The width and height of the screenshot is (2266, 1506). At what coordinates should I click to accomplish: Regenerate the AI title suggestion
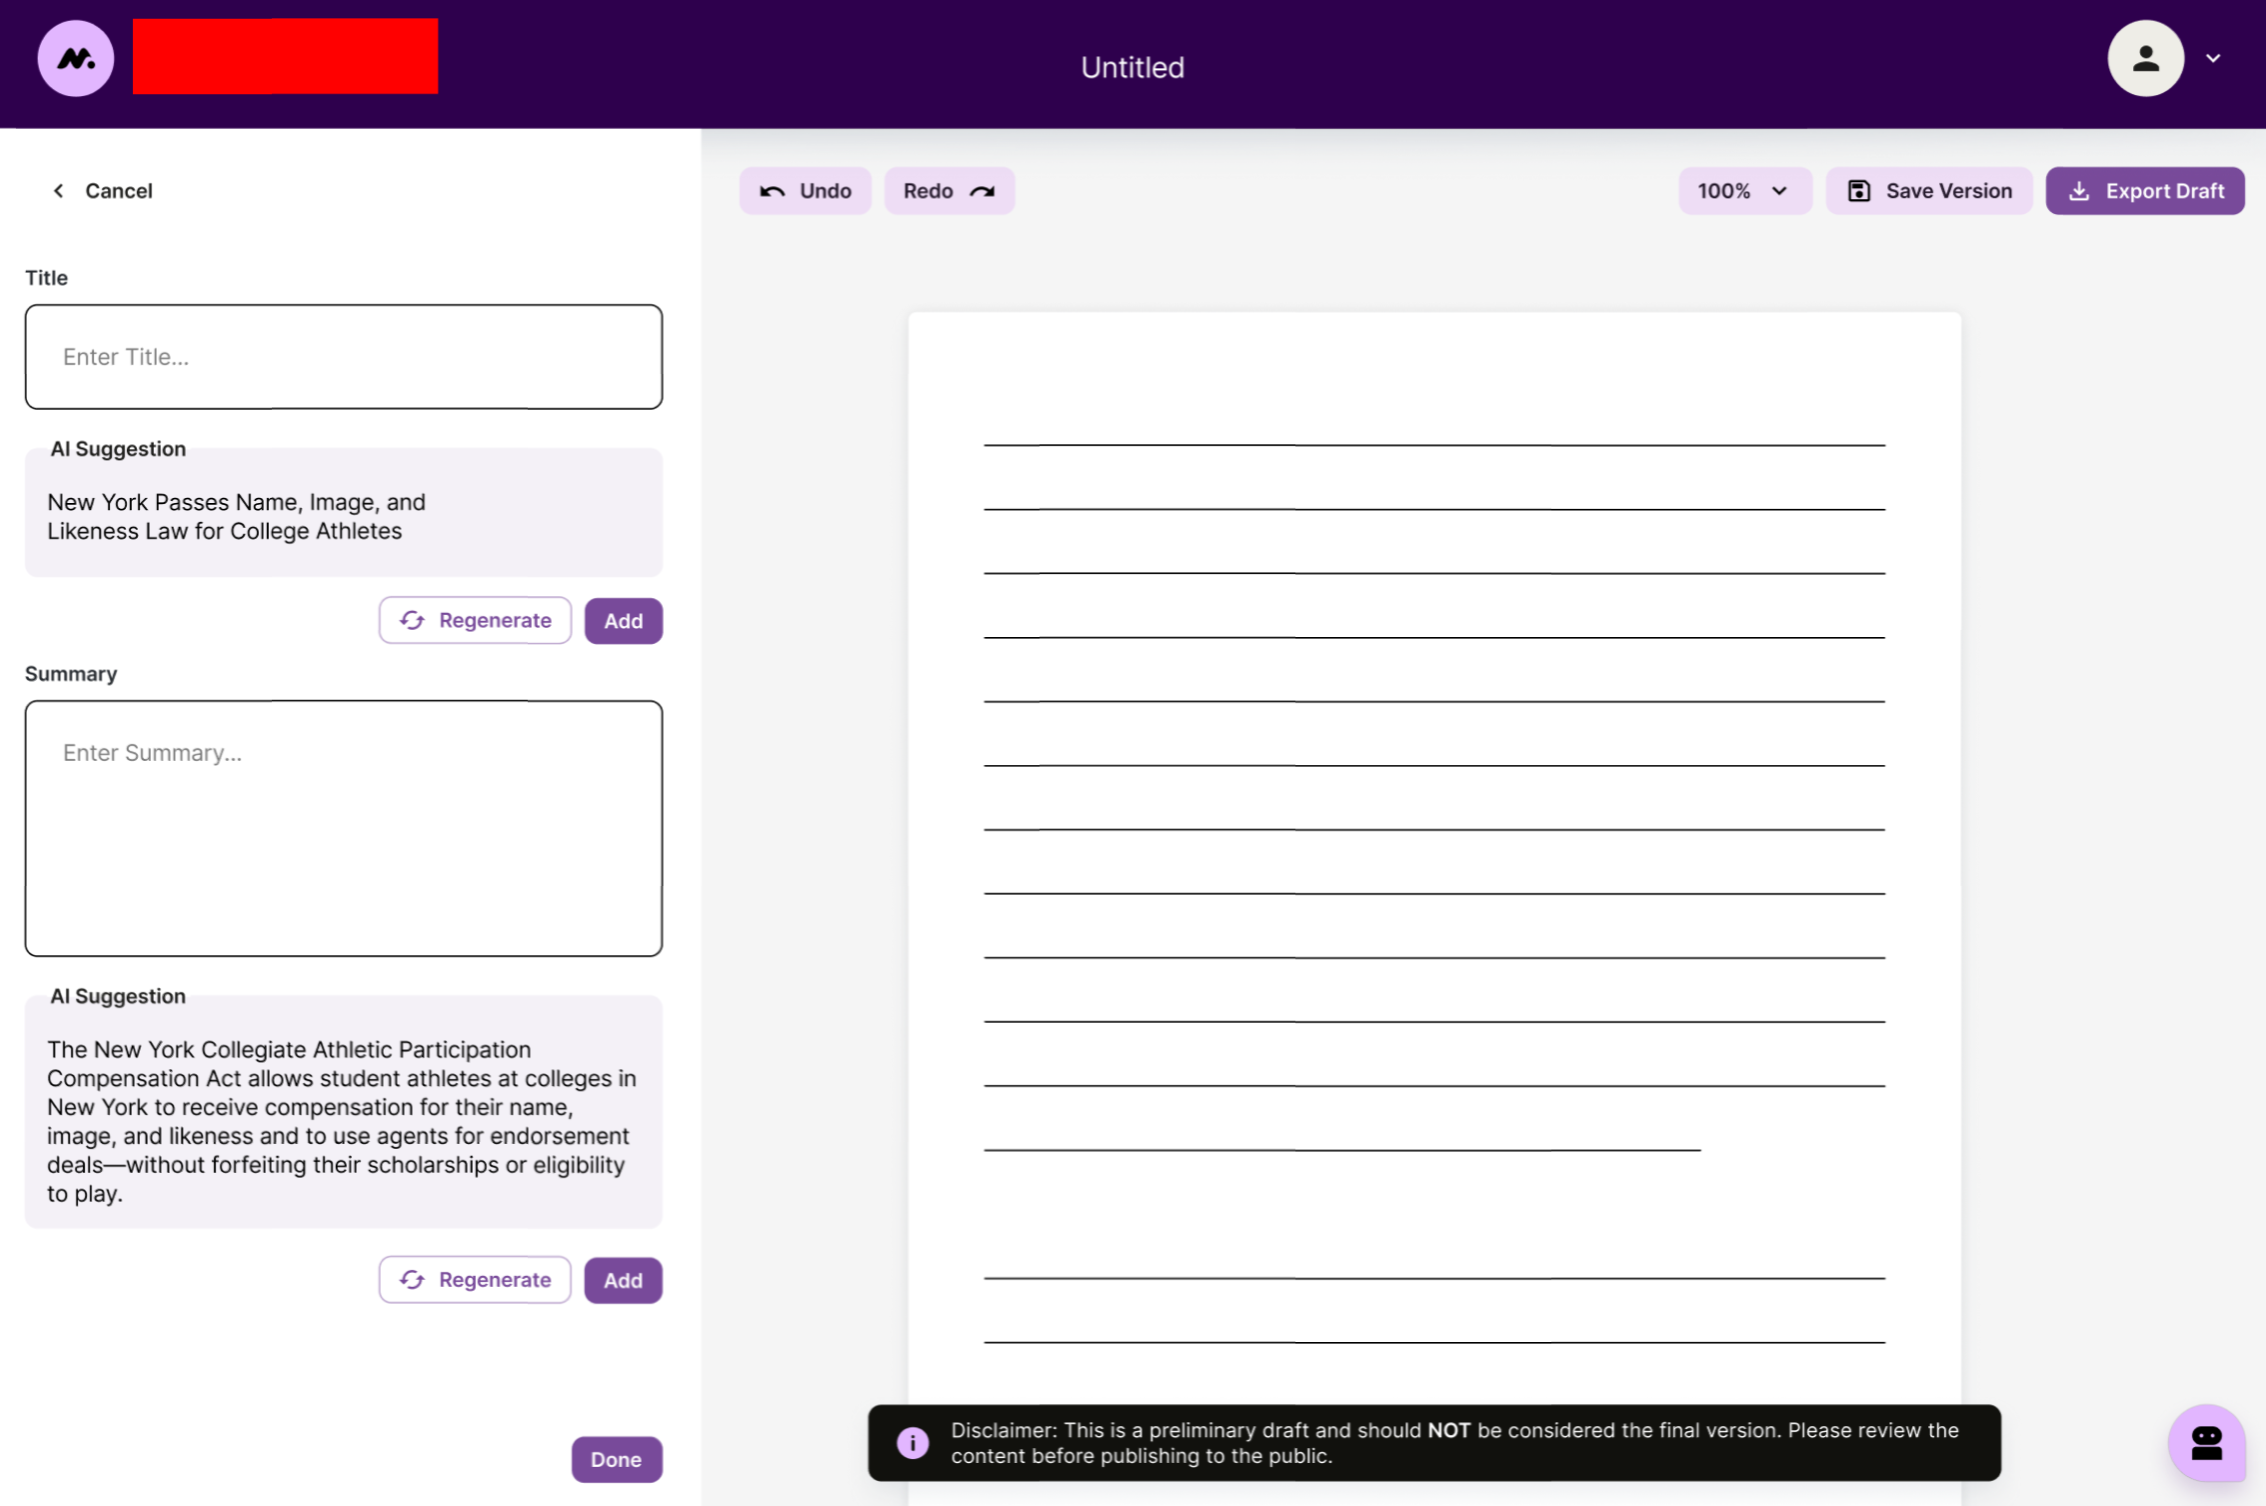tap(475, 620)
